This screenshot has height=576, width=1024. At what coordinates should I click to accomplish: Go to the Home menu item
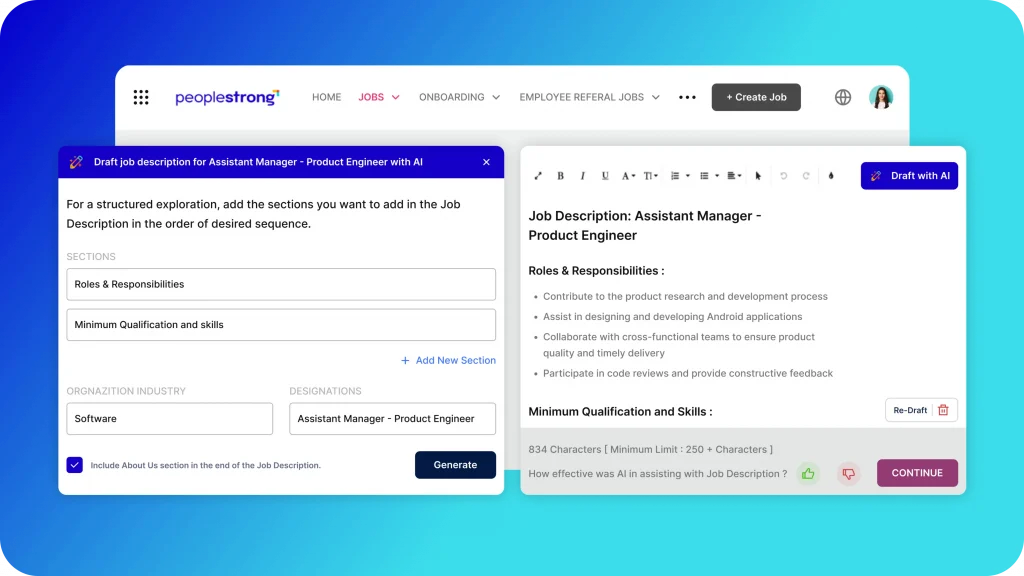(x=326, y=97)
